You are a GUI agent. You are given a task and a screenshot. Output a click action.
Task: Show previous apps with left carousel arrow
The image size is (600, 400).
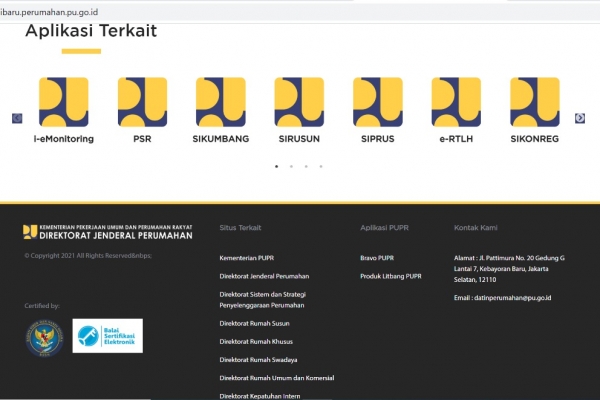[17, 118]
